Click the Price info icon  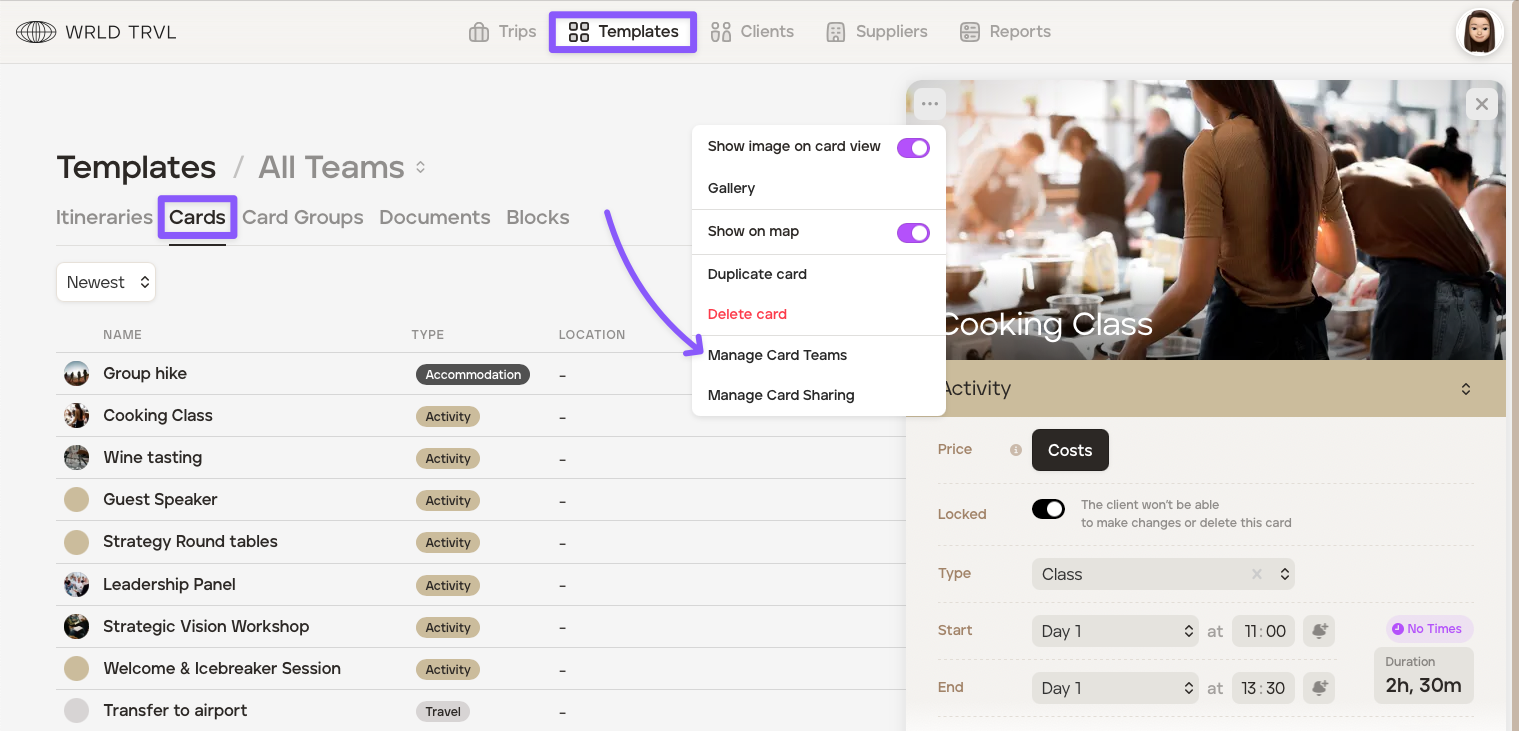tap(1016, 450)
